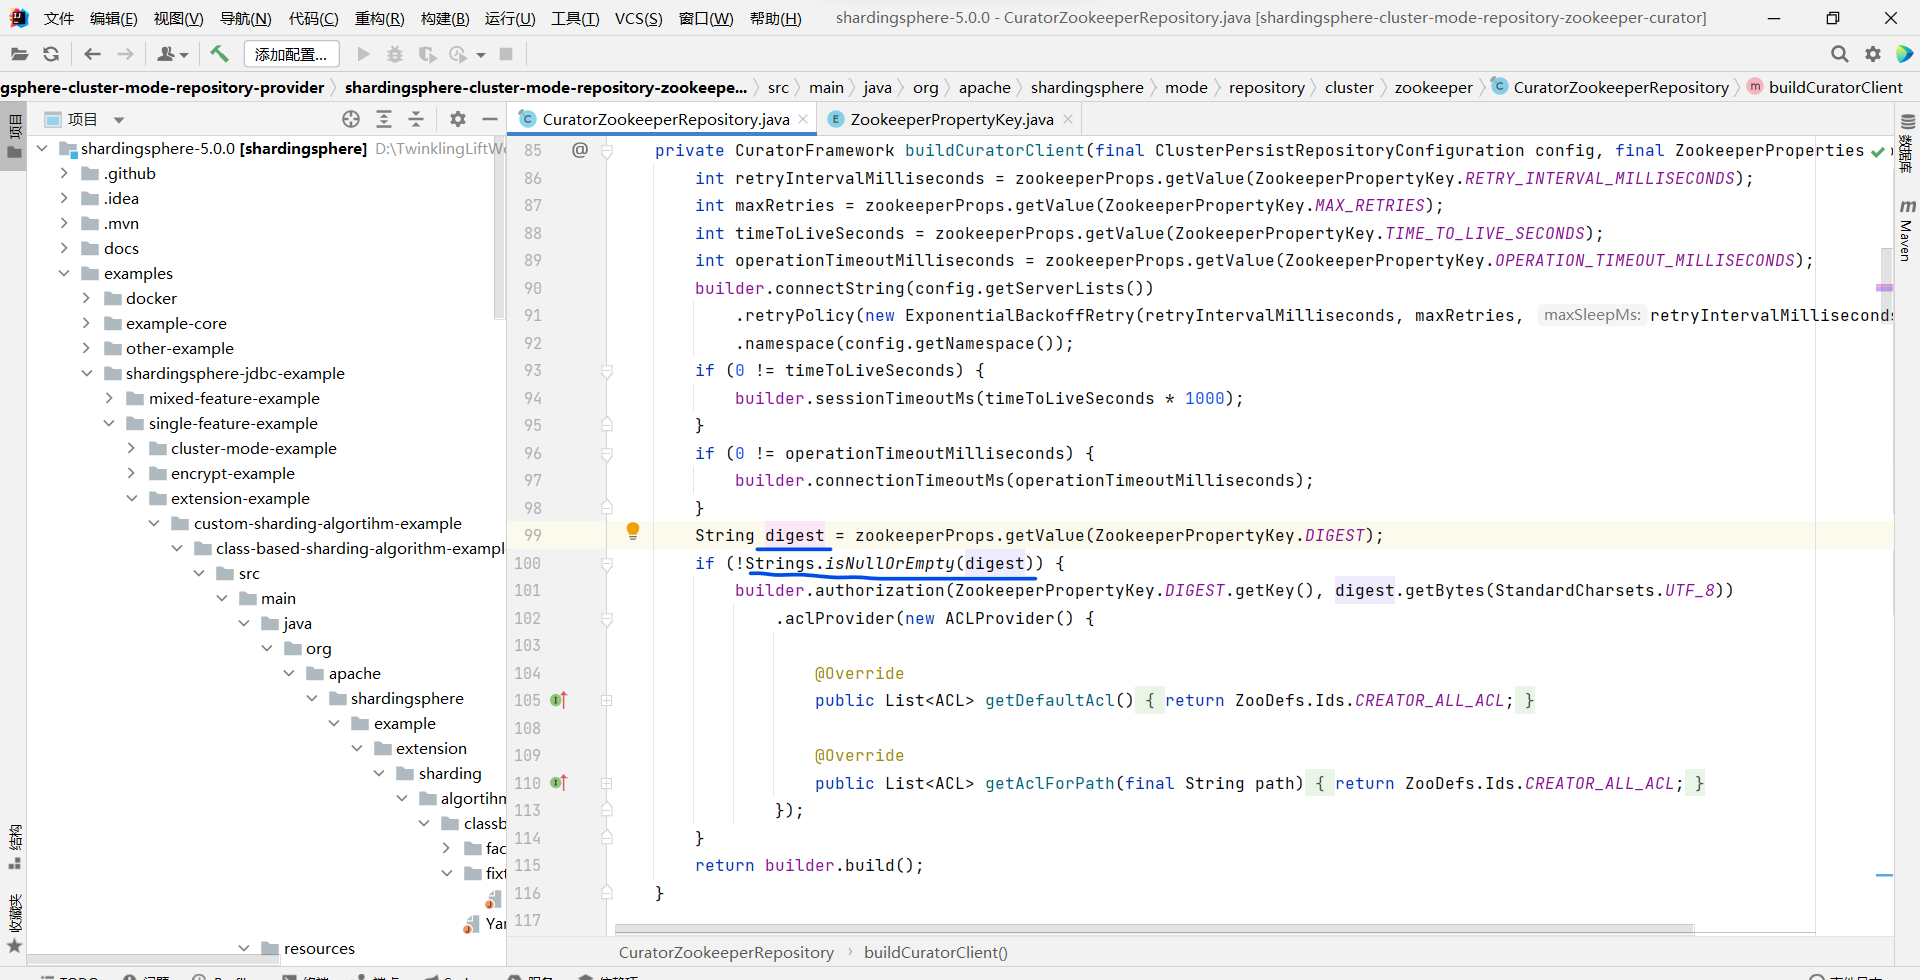Unfold collapsed method at line 105
Image resolution: width=1920 pixels, height=980 pixels.
(606, 701)
